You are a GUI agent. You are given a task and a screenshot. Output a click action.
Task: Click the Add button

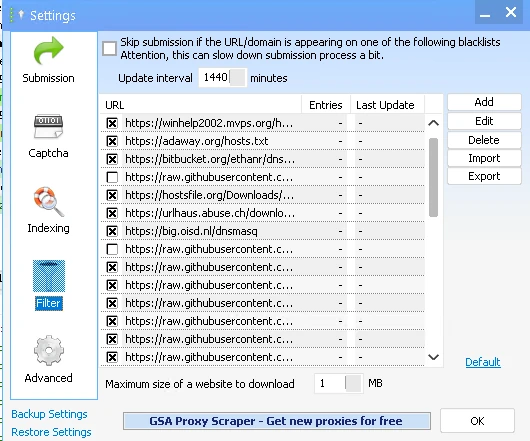coord(484,102)
